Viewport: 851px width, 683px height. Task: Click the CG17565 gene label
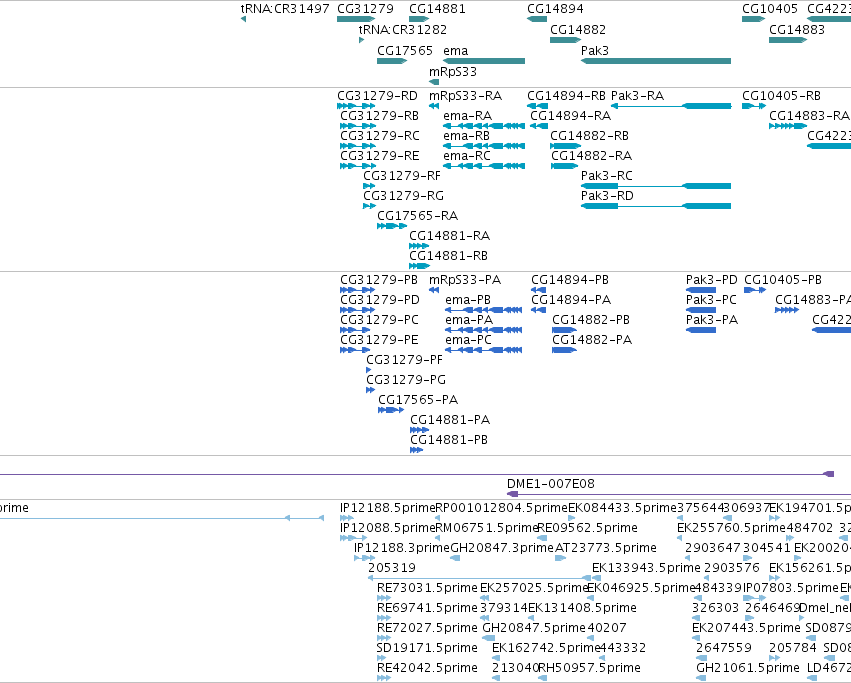click(x=405, y=51)
